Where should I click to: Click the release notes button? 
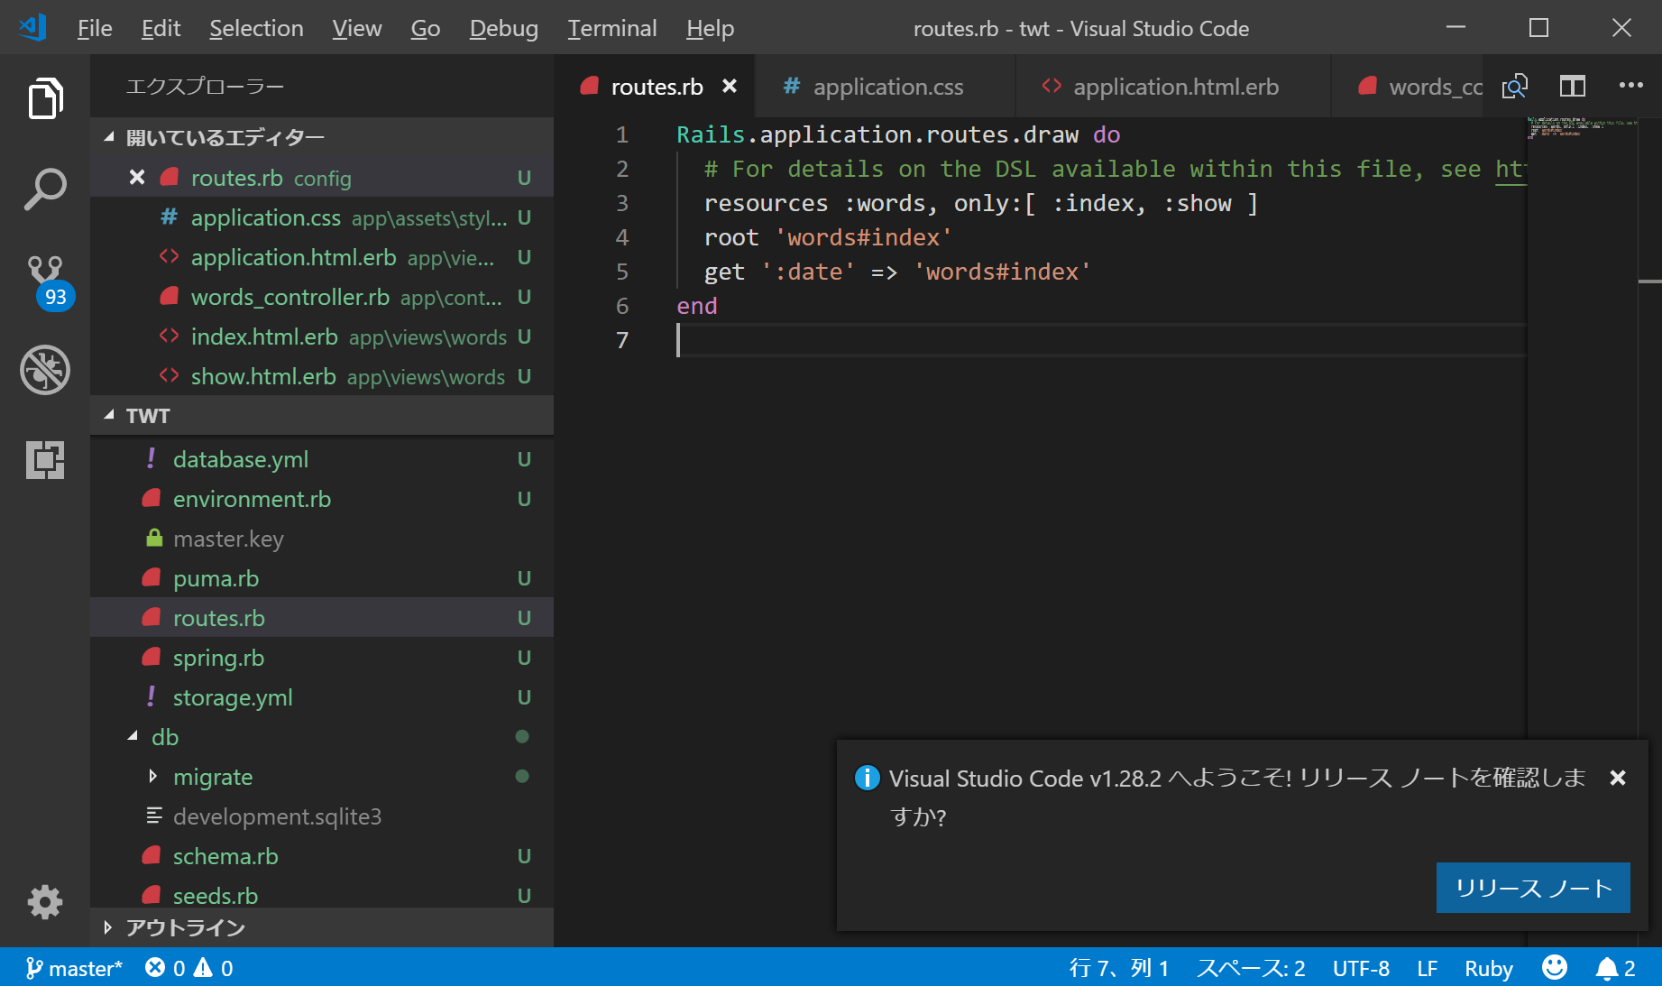pyautogui.click(x=1532, y=888)
